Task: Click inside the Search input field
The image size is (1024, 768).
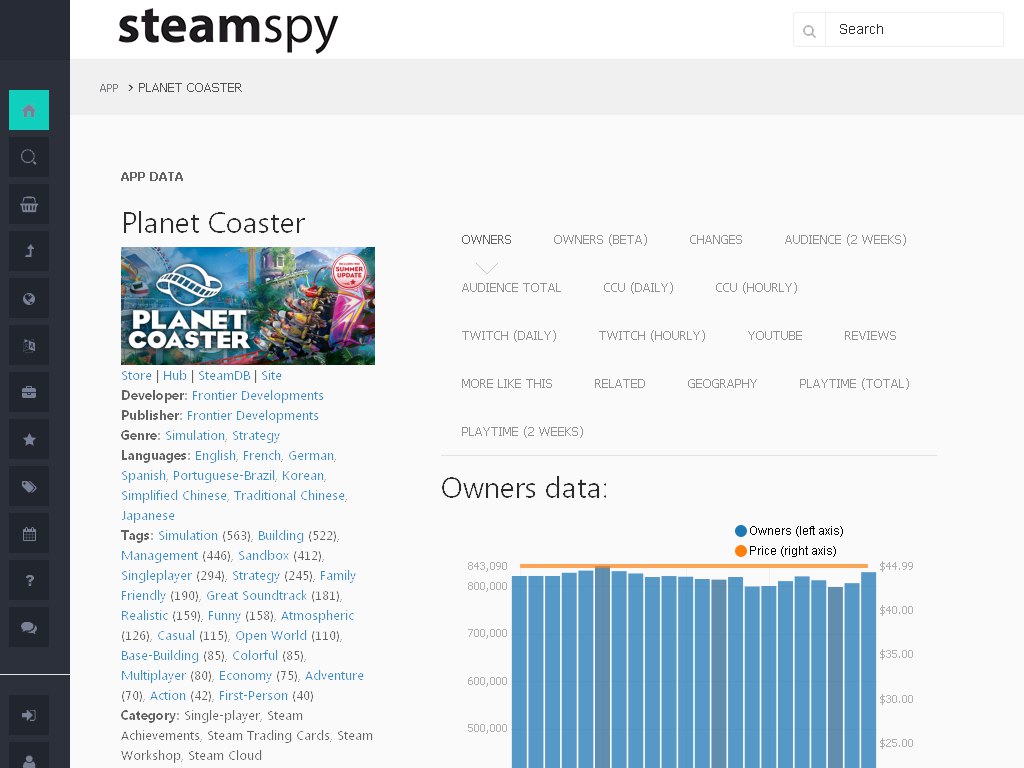Action: [914, 29]
